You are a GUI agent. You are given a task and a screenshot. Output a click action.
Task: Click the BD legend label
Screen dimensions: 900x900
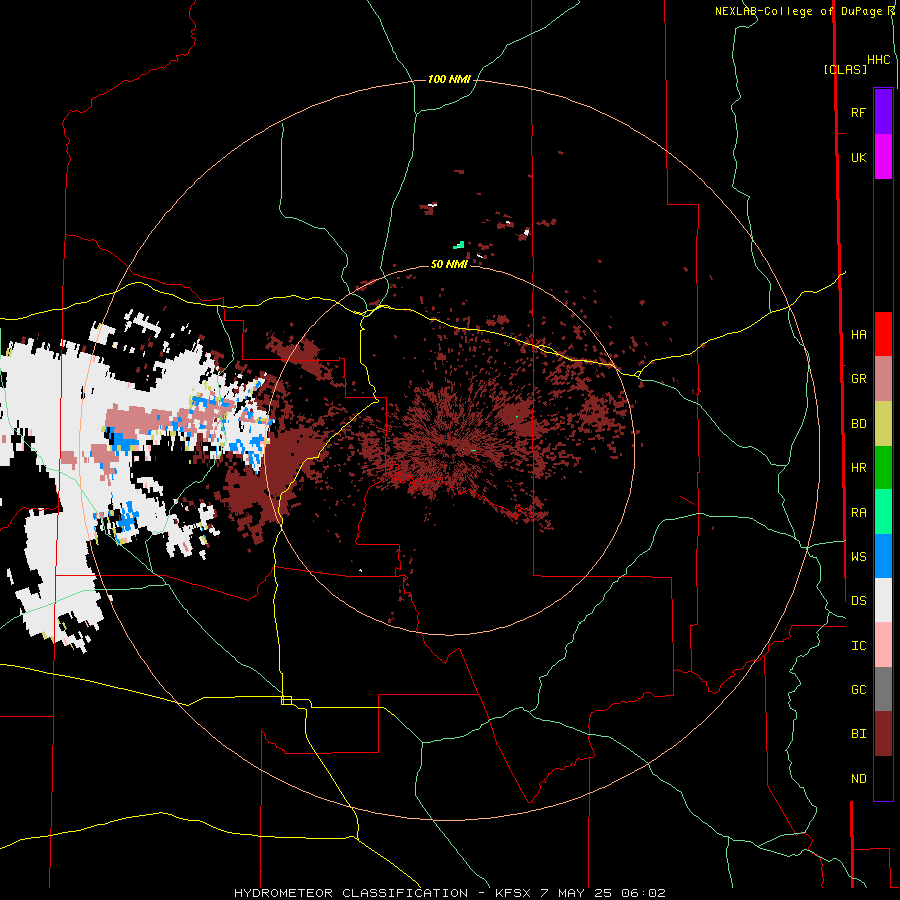pos(858,424)
